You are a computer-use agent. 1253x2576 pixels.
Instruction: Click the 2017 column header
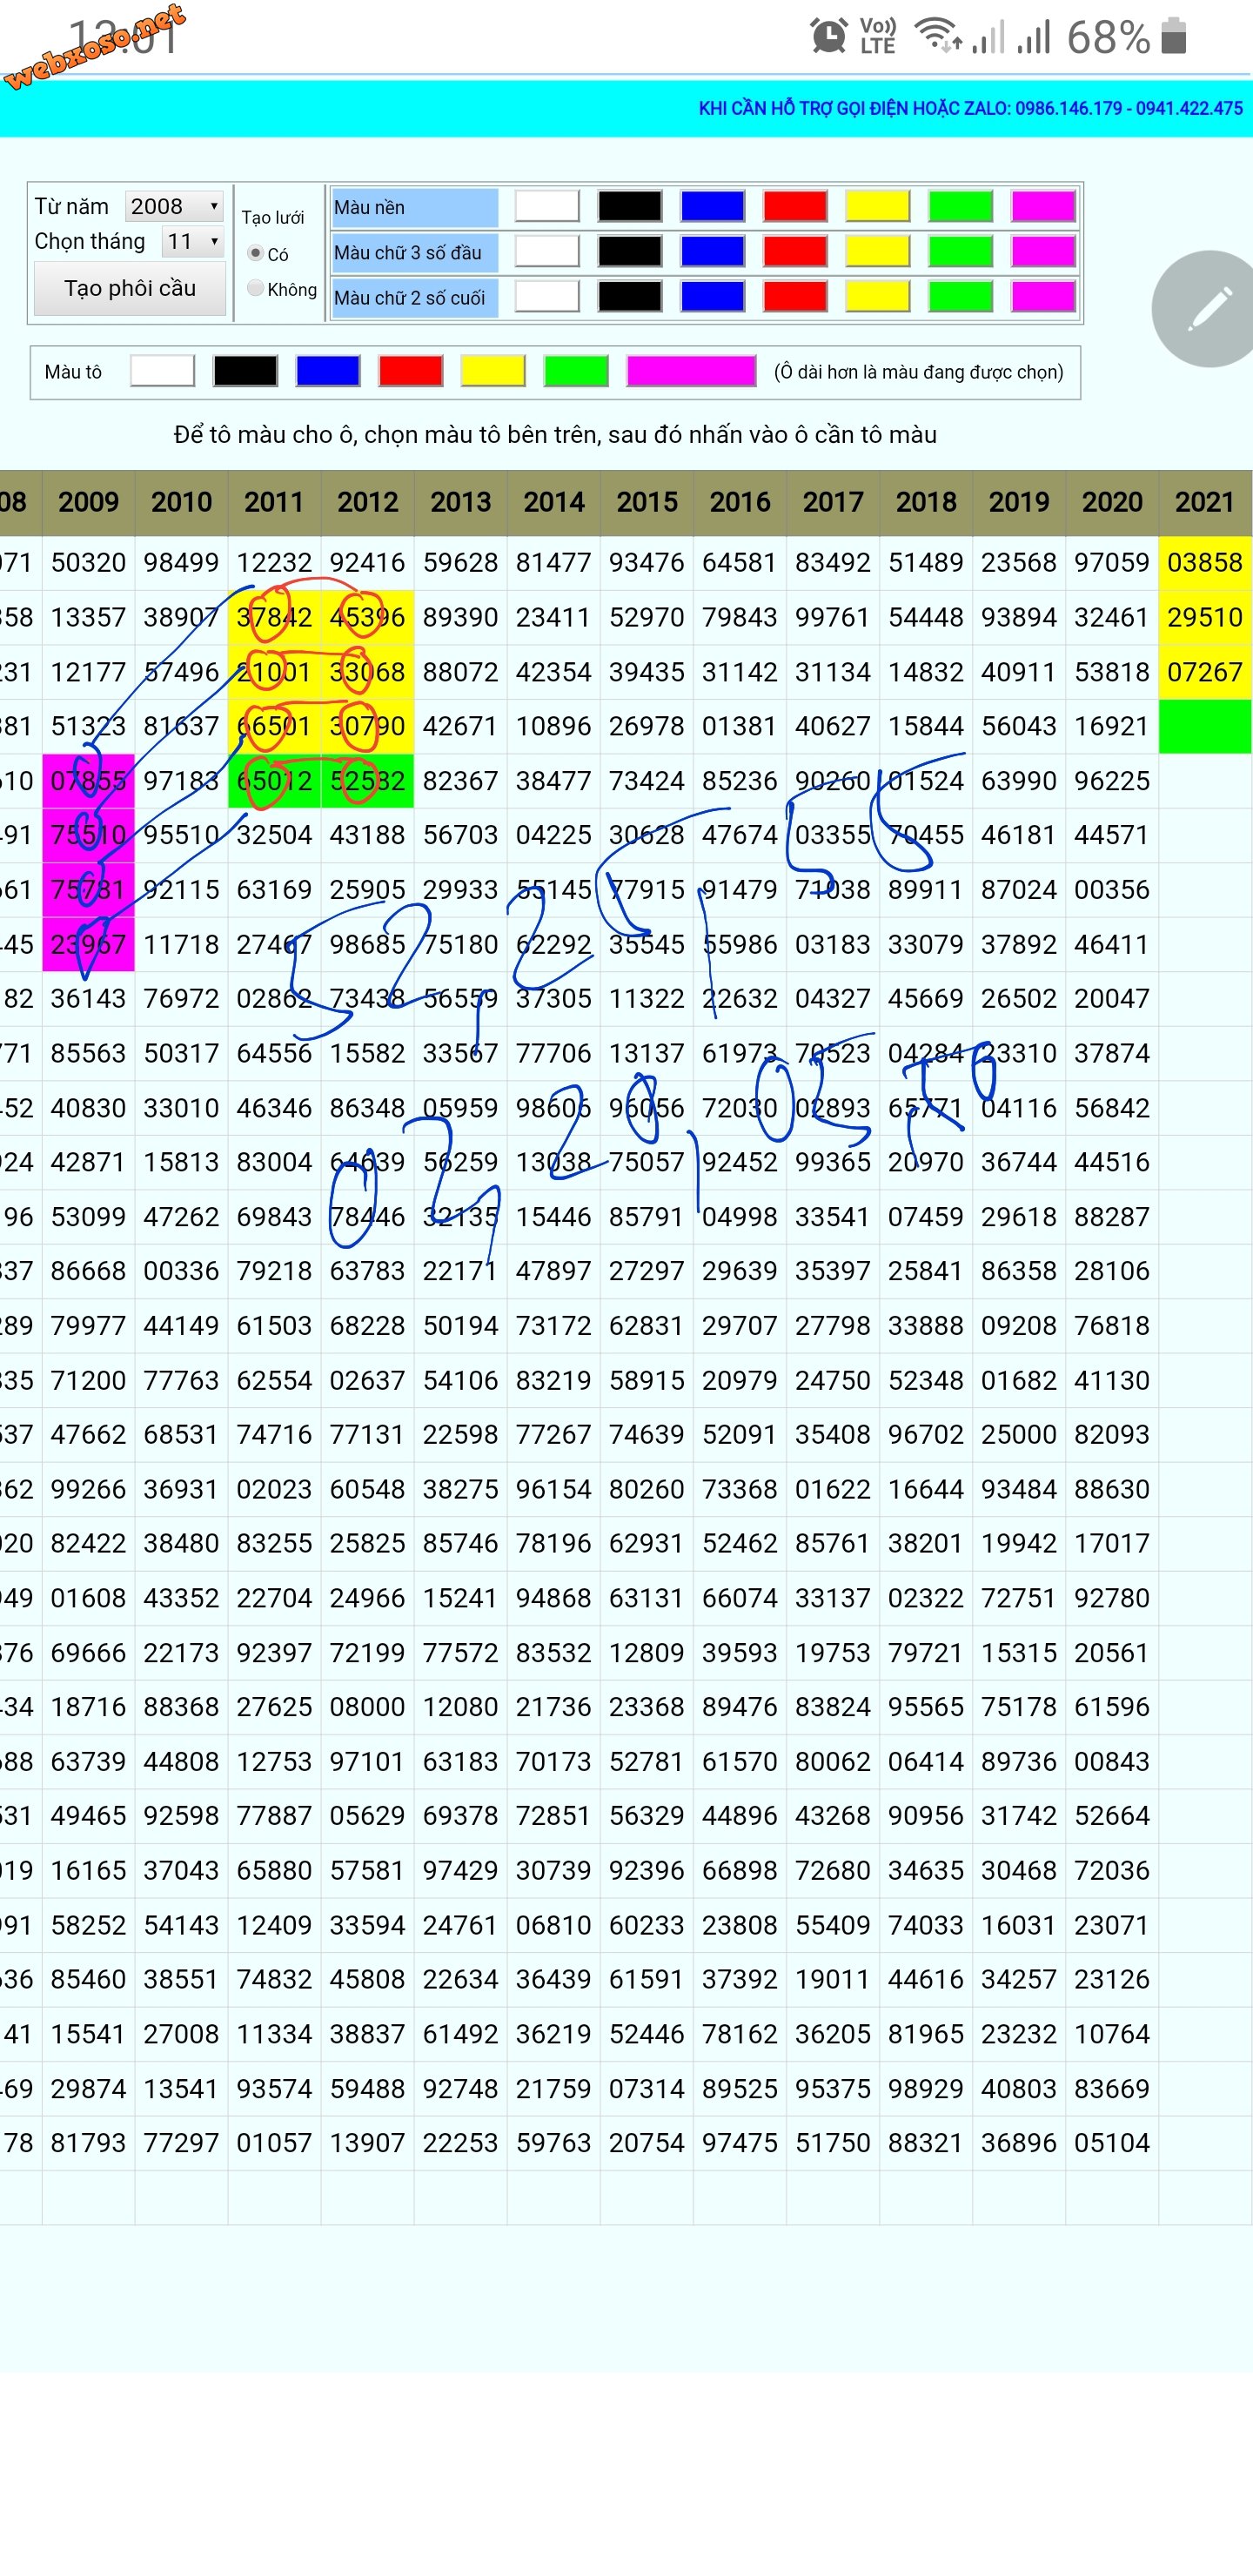click(833, 502)
